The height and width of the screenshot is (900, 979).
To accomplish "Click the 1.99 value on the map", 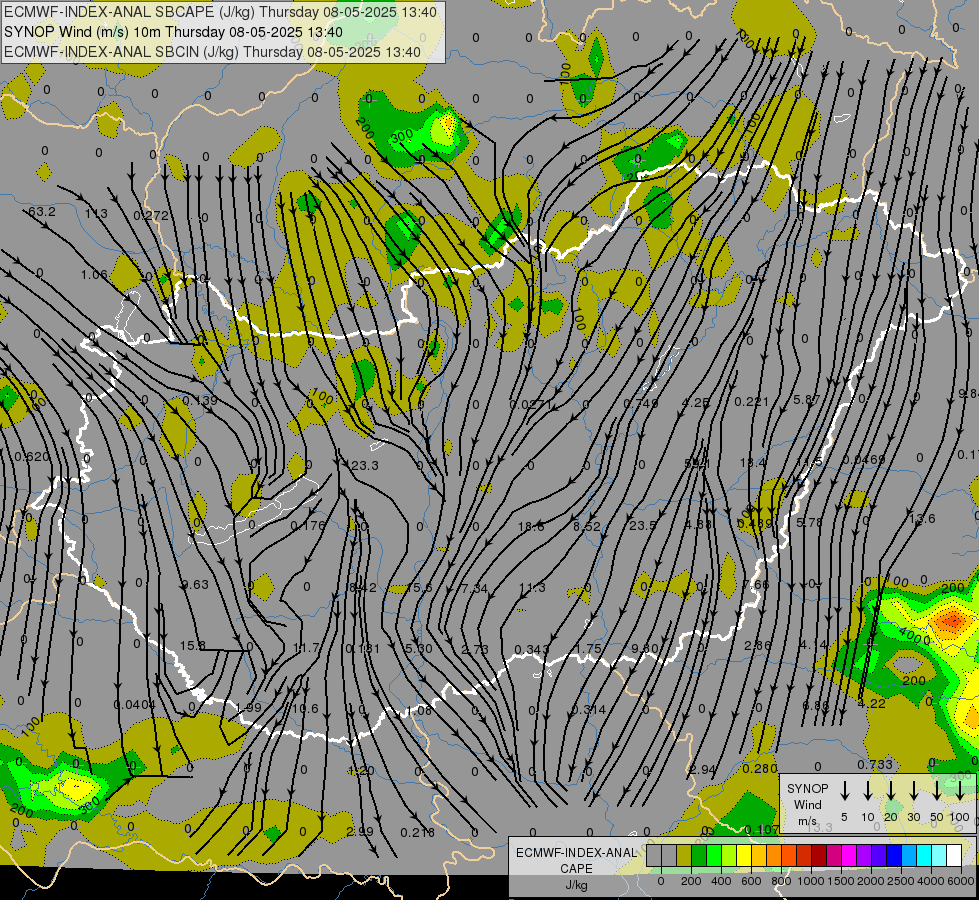I will 248,708.
